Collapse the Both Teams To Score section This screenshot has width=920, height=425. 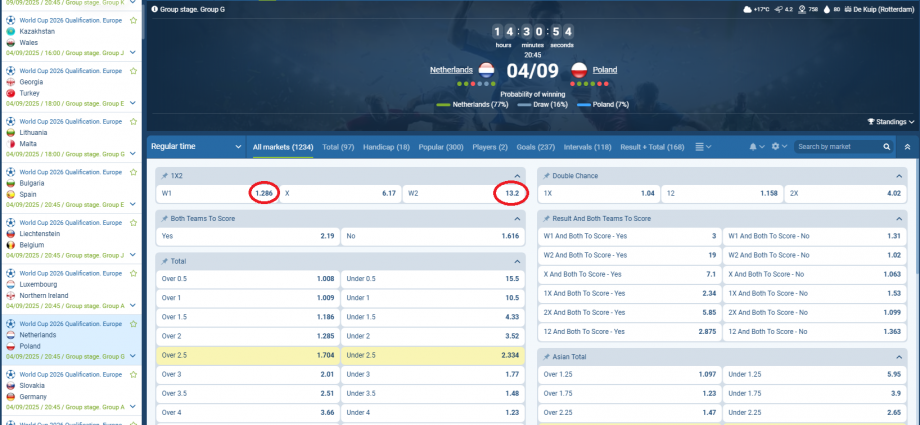(517, 219)
